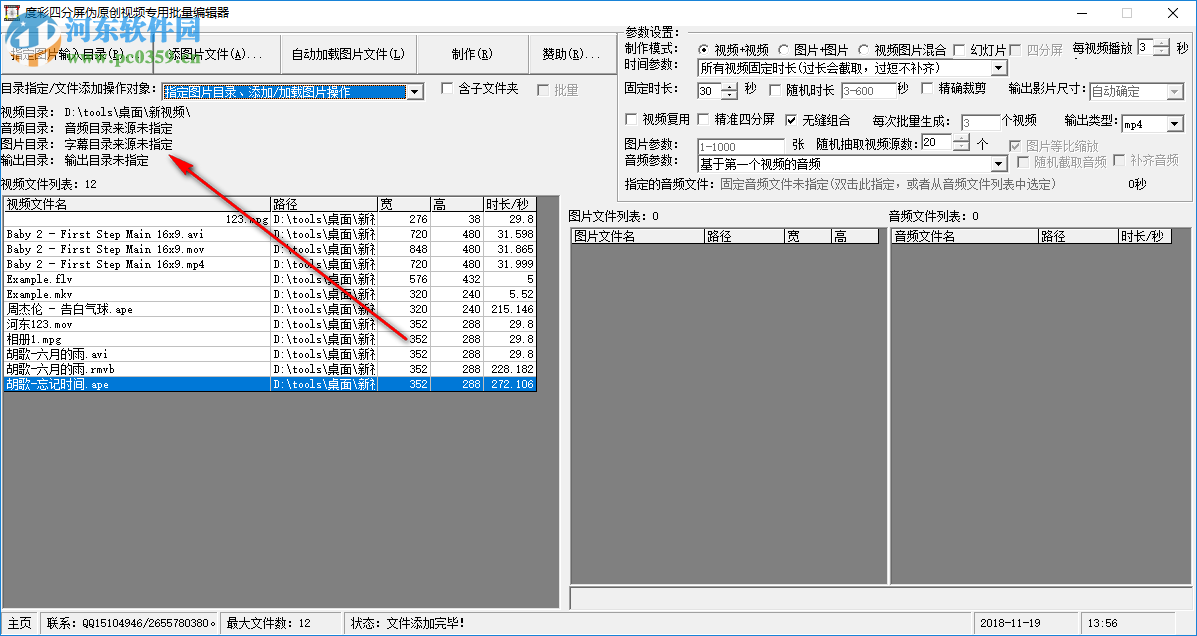Open the 输出影片尺寸 dropdown
1197x636 pixels.
(x=1175, y=92)
